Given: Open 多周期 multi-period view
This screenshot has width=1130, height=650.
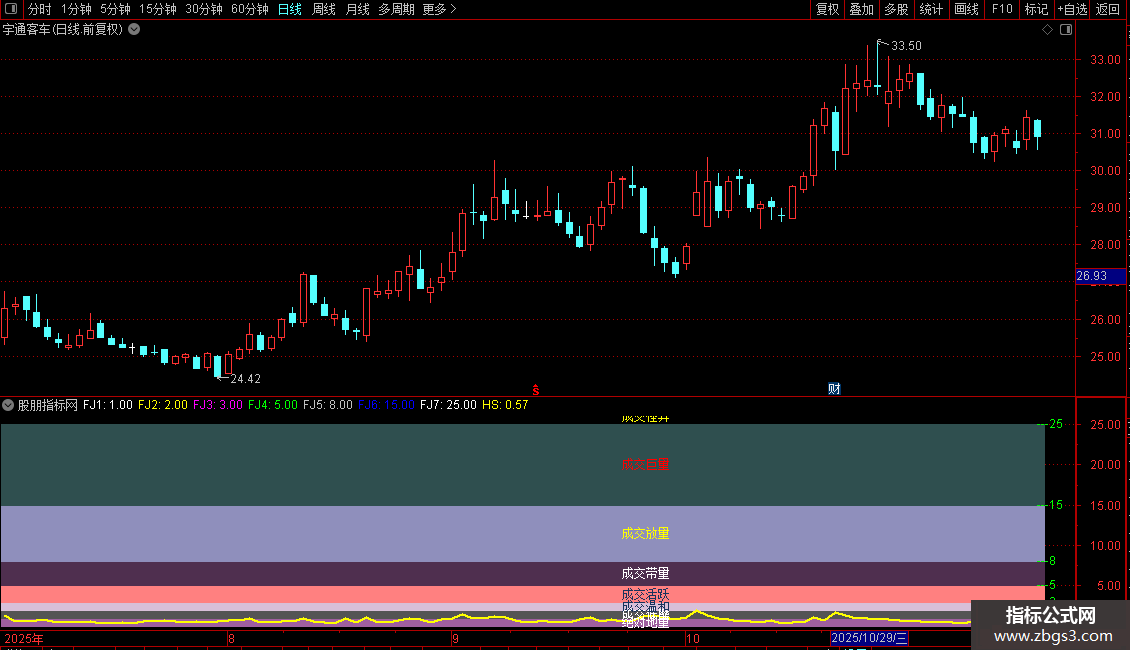Looking at the screenshot, I should point(396,9).
